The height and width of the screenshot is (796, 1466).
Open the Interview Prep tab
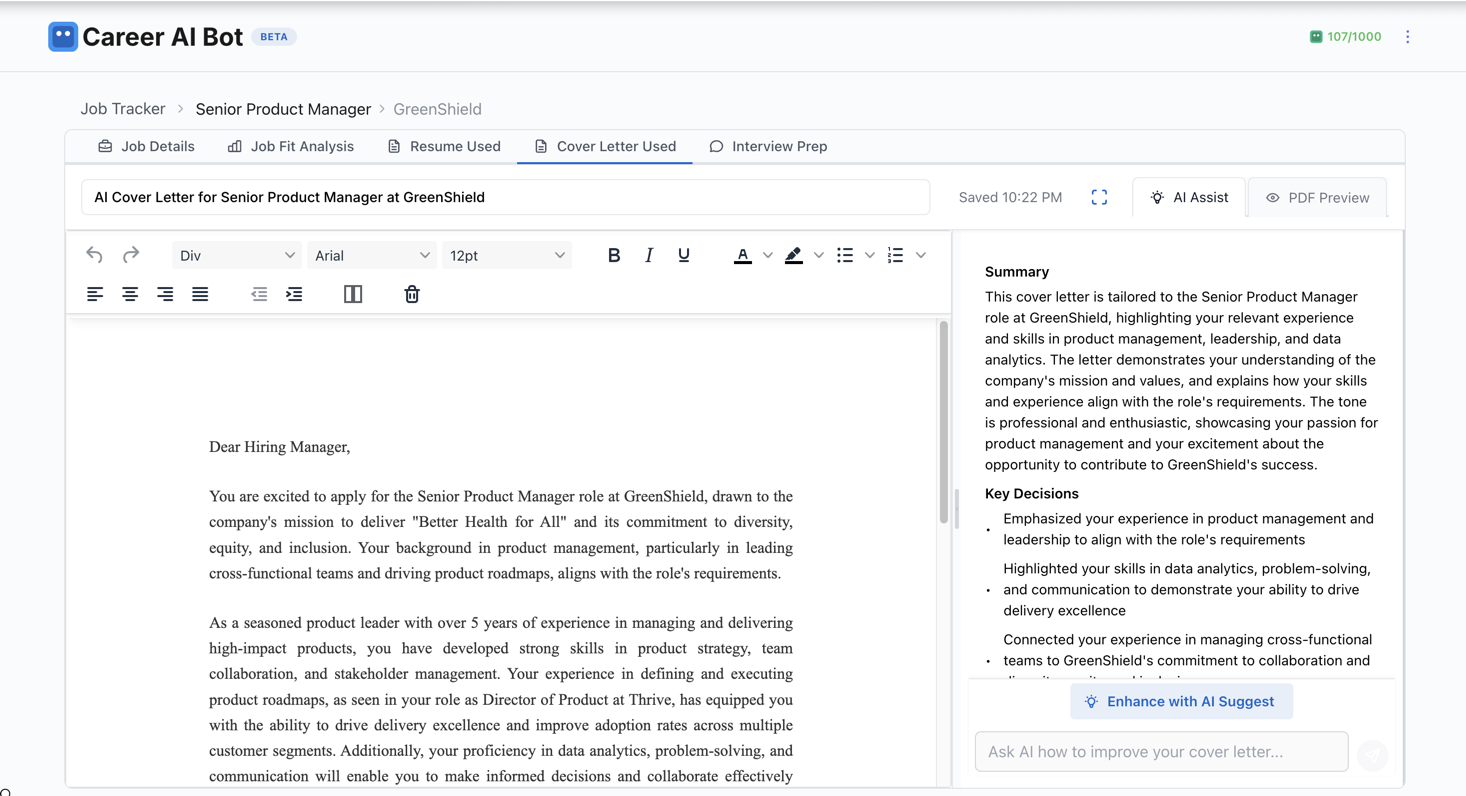[768, 146]
